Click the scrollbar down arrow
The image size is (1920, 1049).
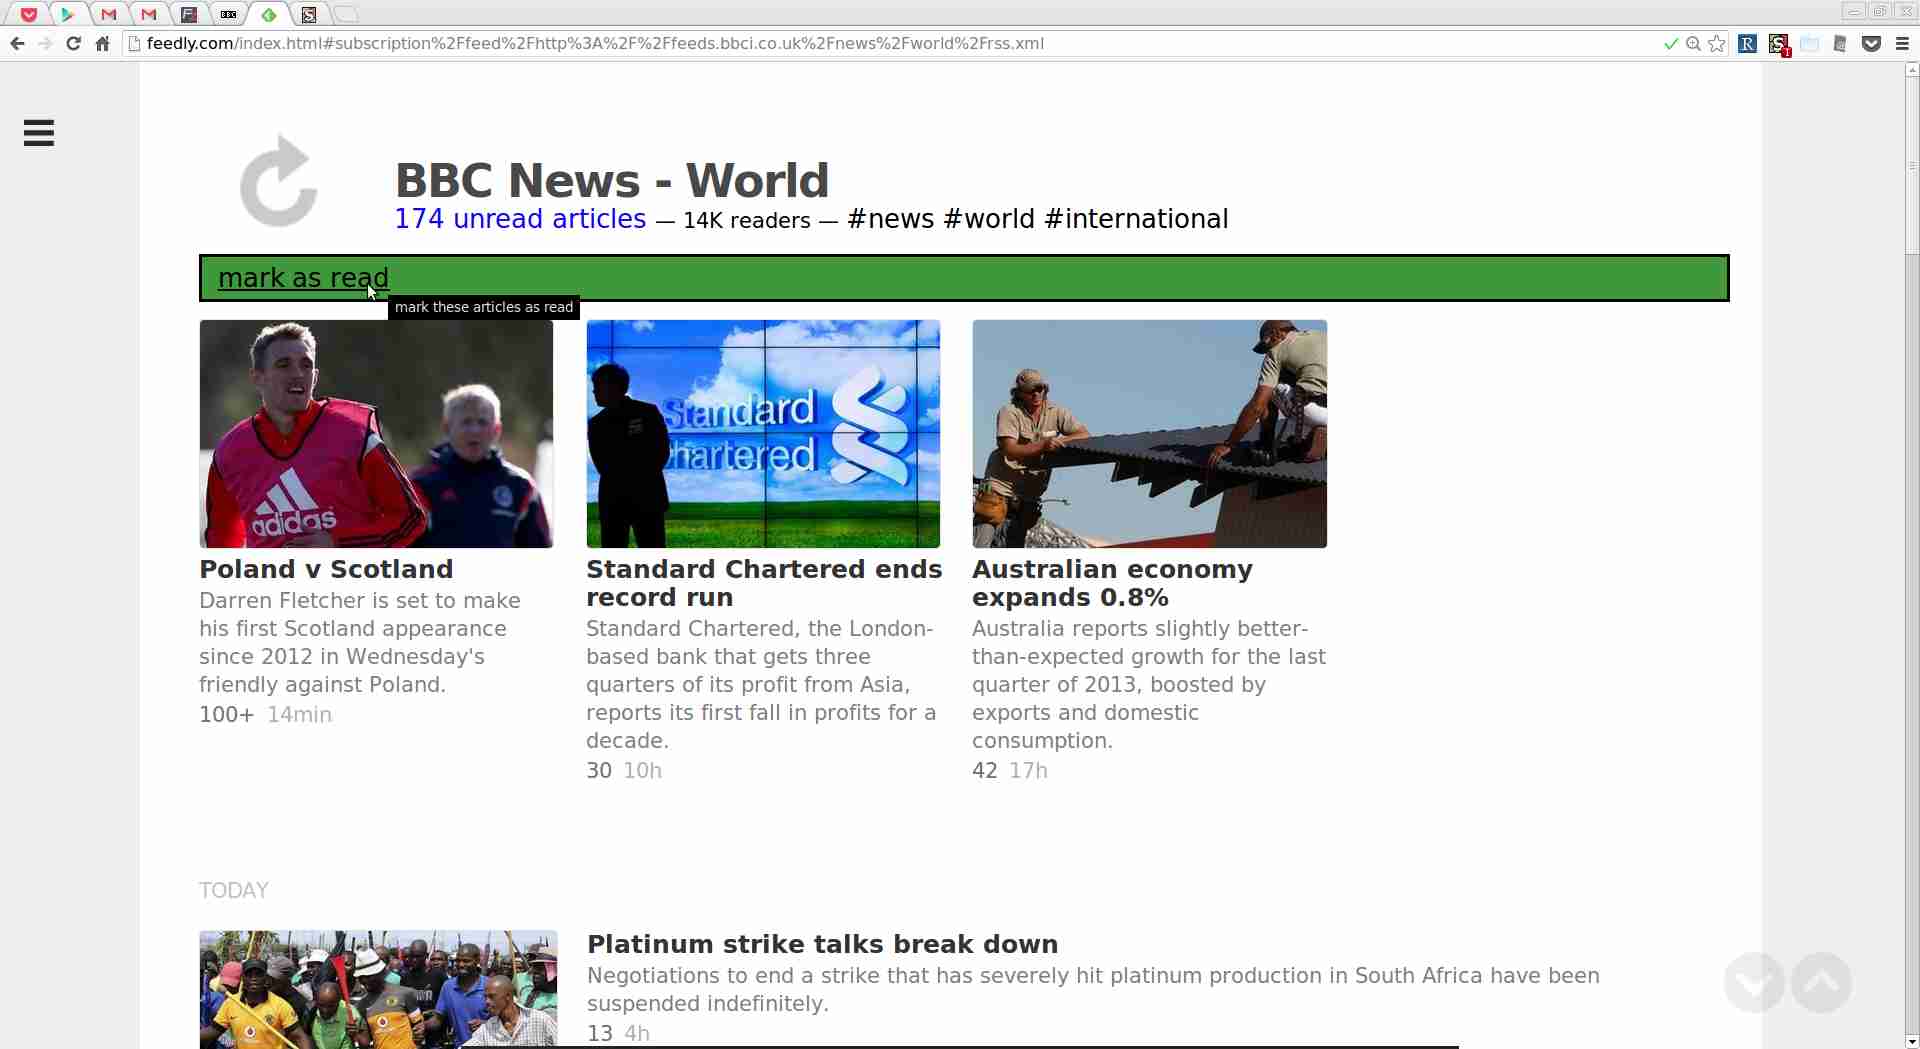pyautogui.click(x=1913, y=1041)
